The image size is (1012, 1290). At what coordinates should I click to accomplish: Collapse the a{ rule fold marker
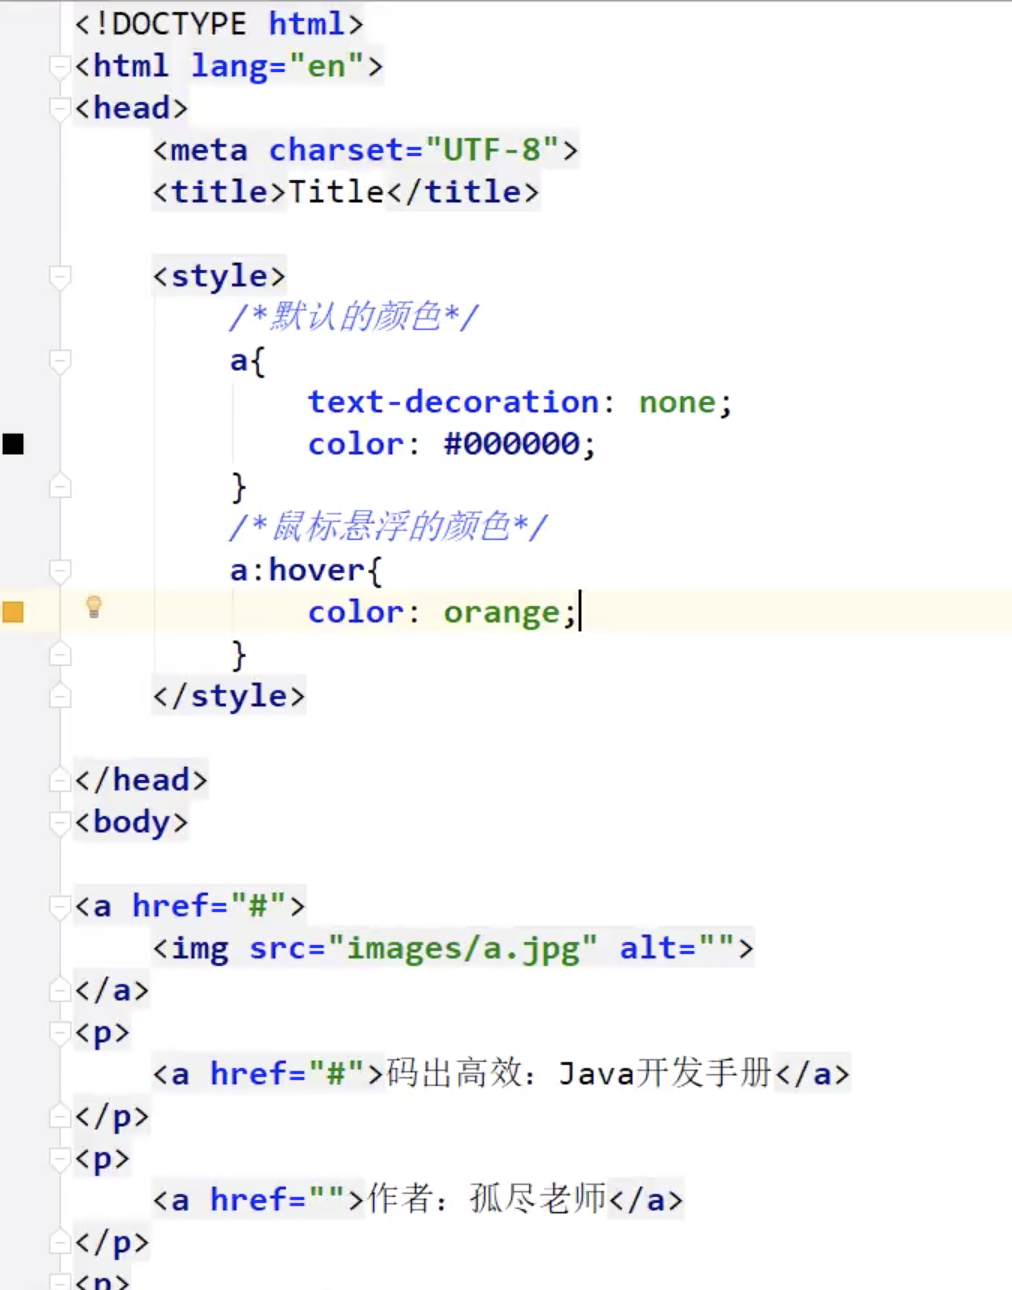point(60,361)
